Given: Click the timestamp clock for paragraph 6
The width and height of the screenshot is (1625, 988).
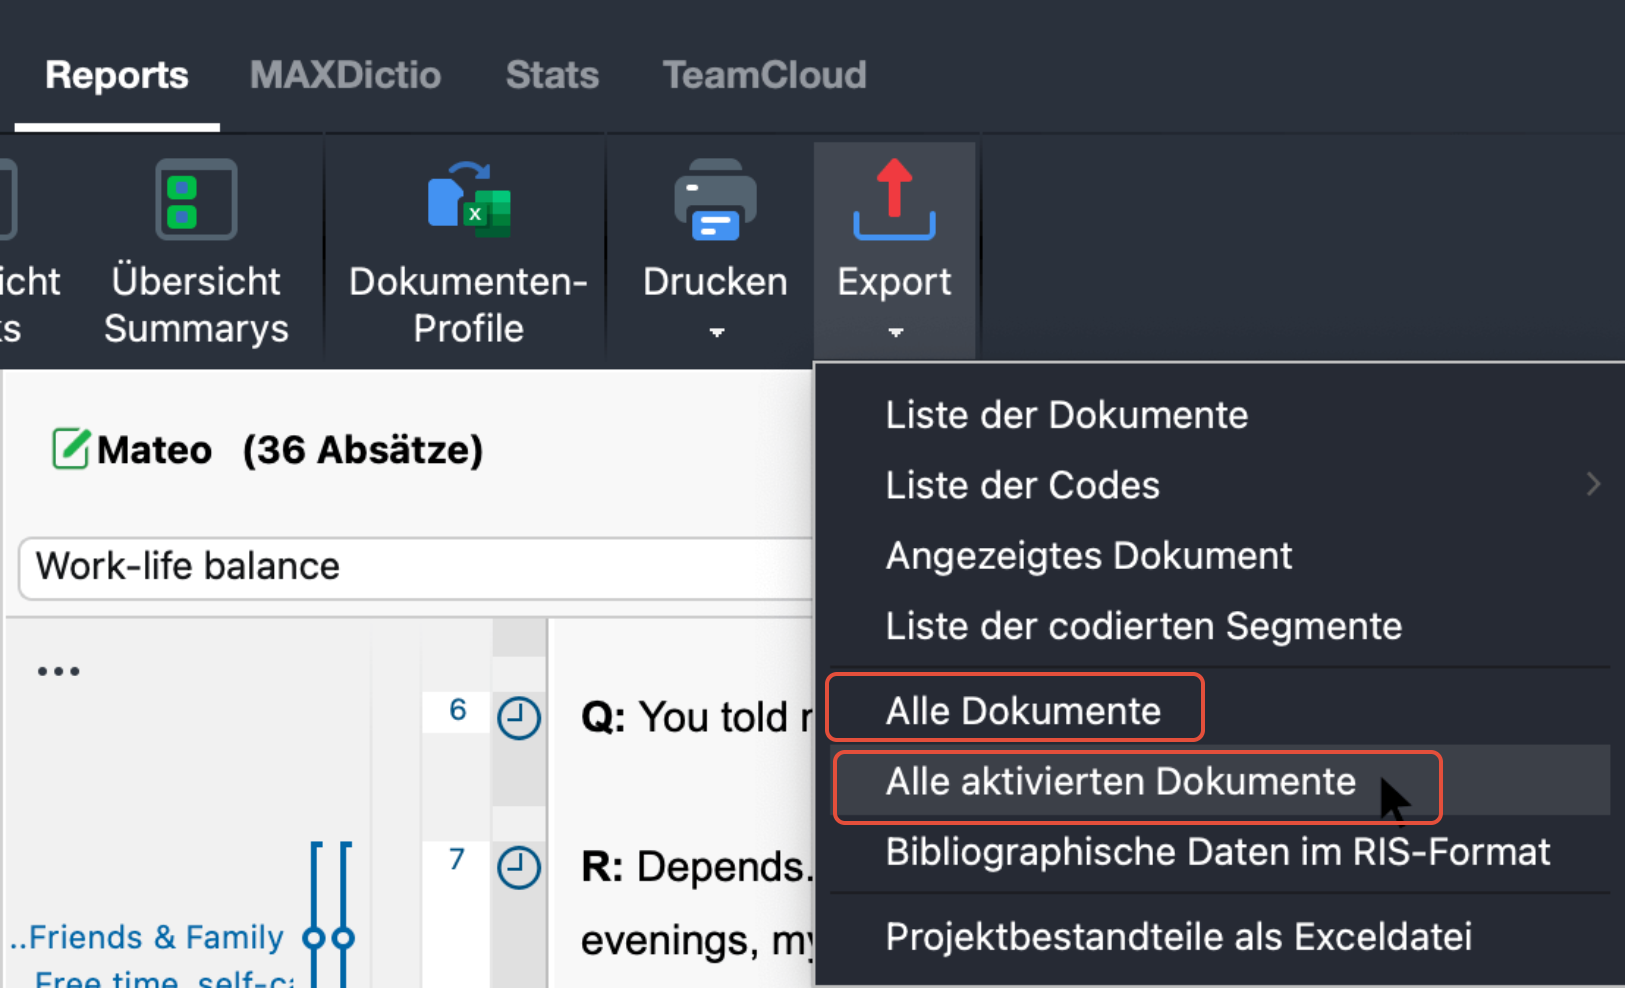Looking at the screenshot, I should tap(519, 718).
